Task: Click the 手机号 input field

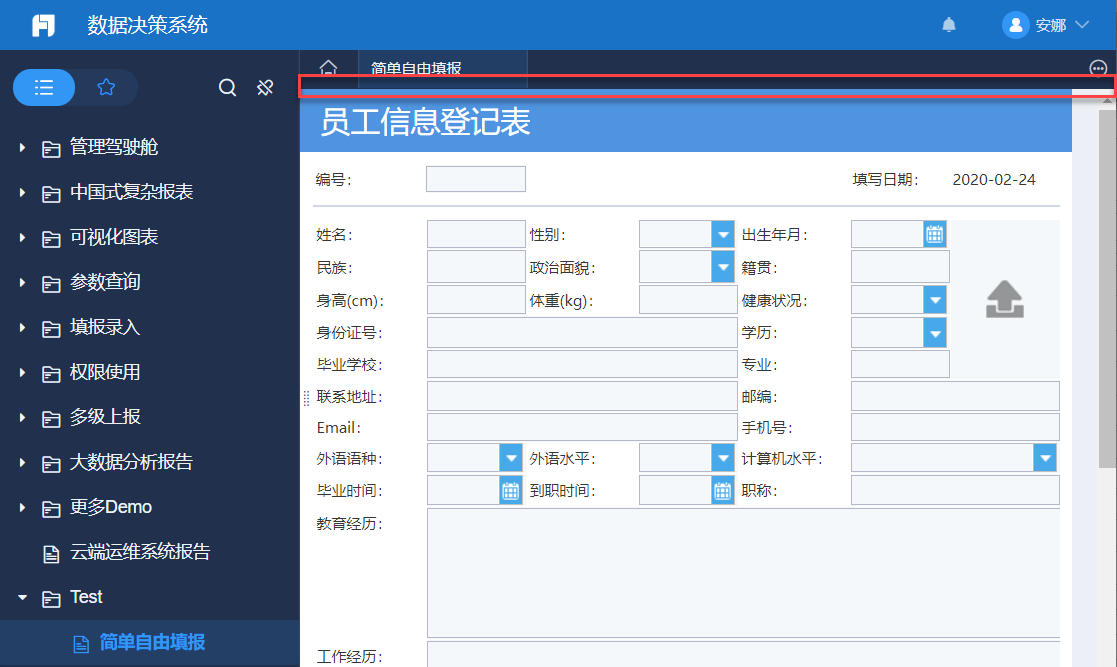Action: (x=955, y=427)
